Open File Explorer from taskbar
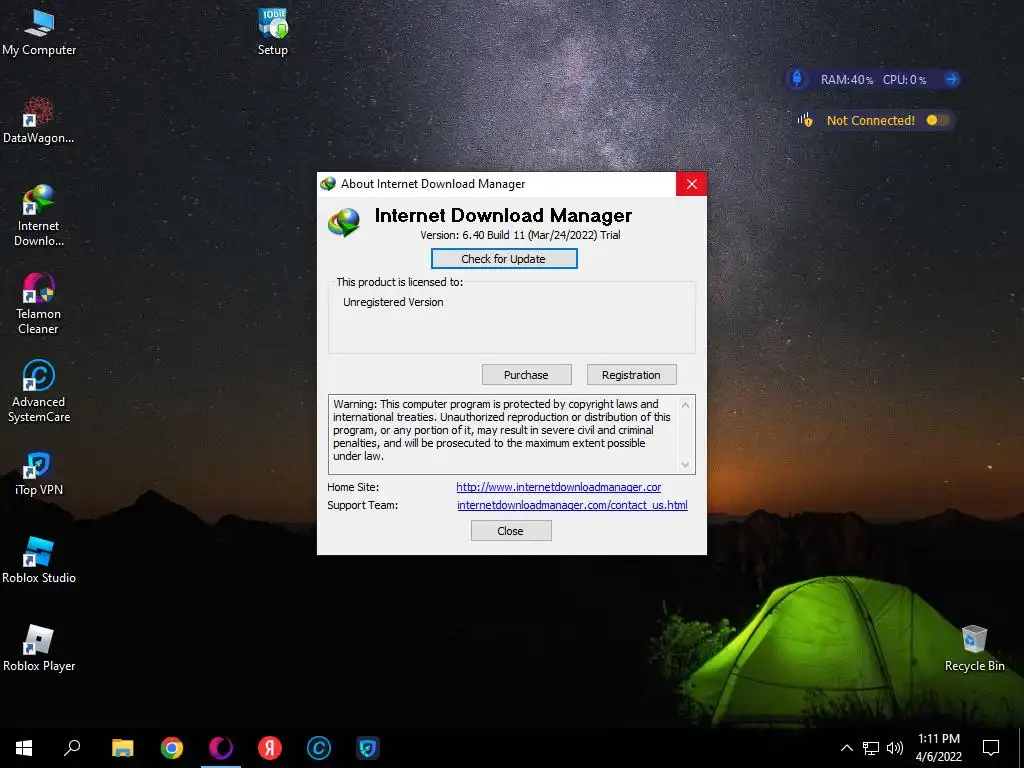Screen dimensions: 1024x768 (122, 748)
